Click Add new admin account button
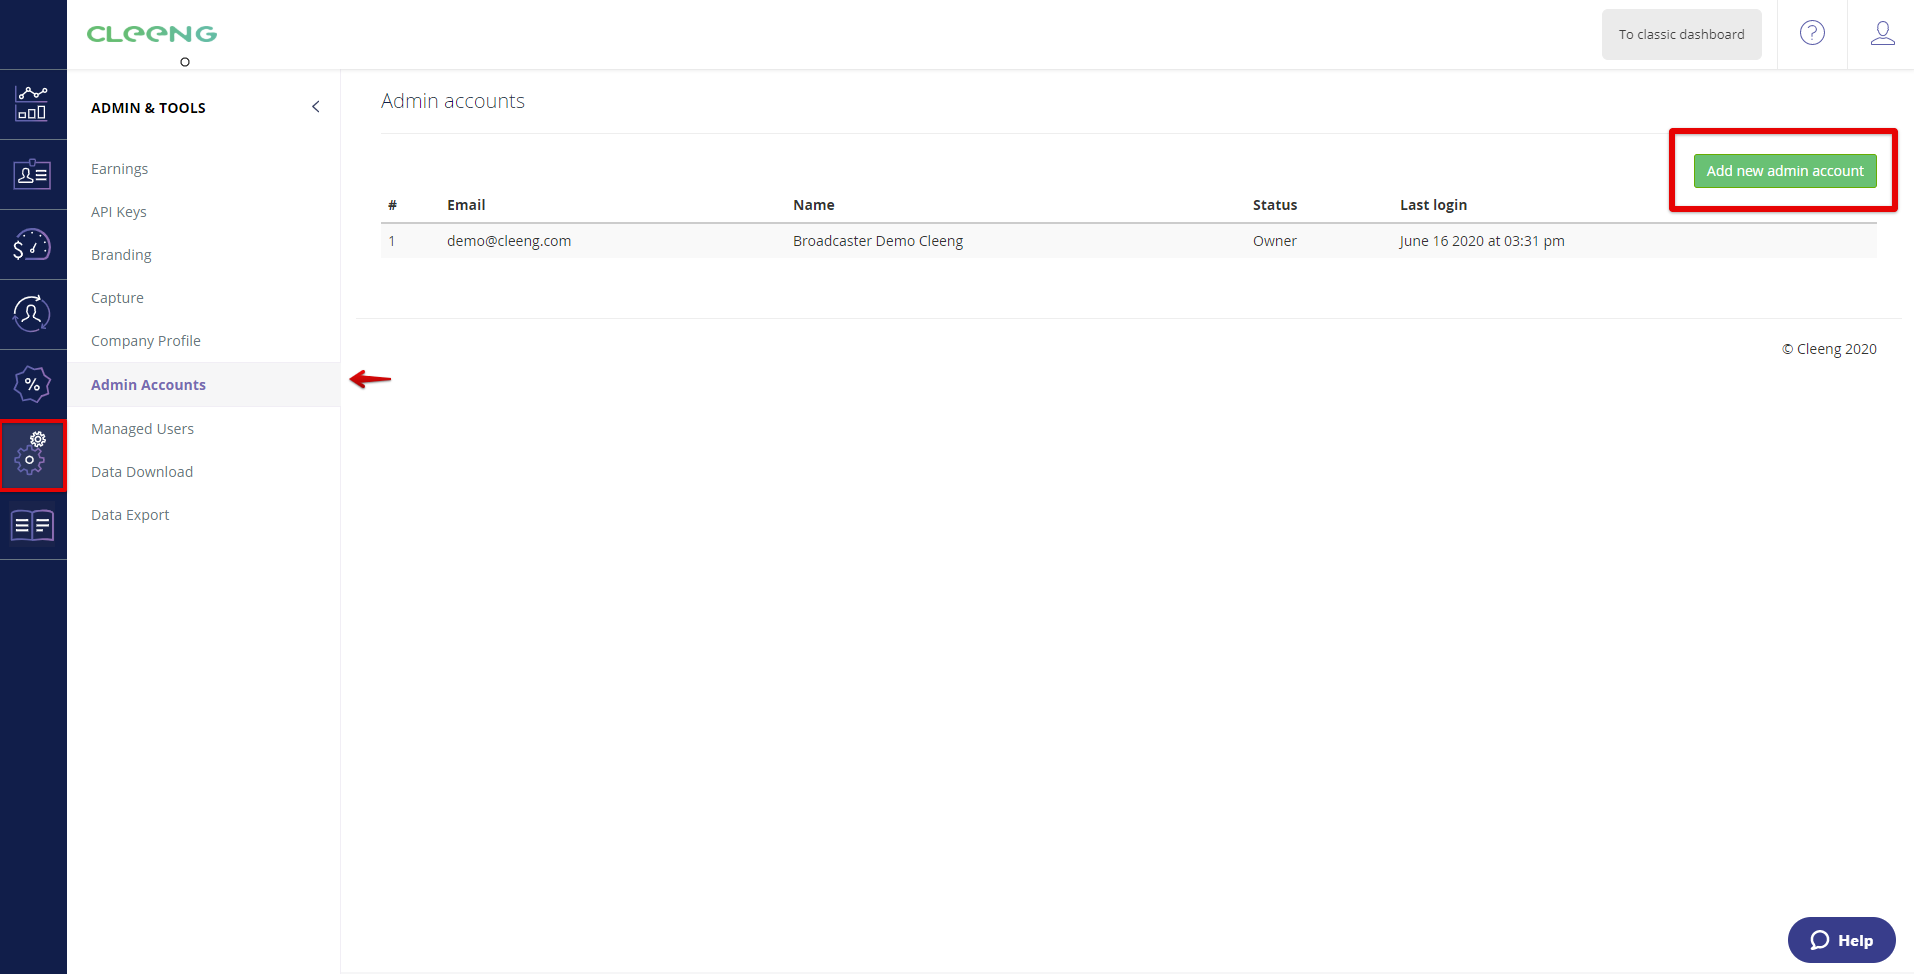Screen dimensions: 1914x974 point(1785,171)
